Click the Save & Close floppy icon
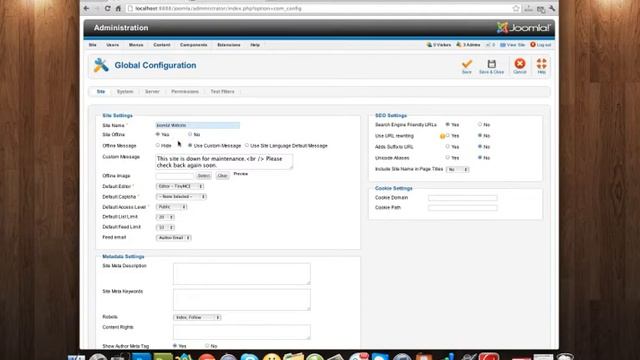The width and height of the screenshot is (640, 360). pyautogui.click(x=491, y=64)
